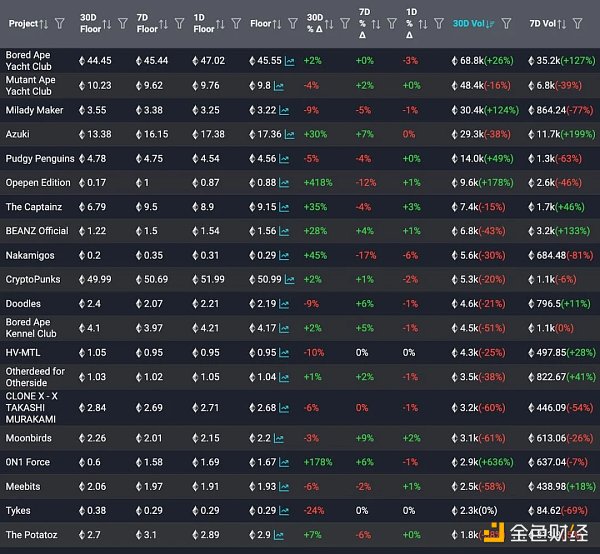Image resolution: width=600 pixels, height=554 pixels.
Task: Open floor chart for The Captainz
Action: [x=284, y=207]
